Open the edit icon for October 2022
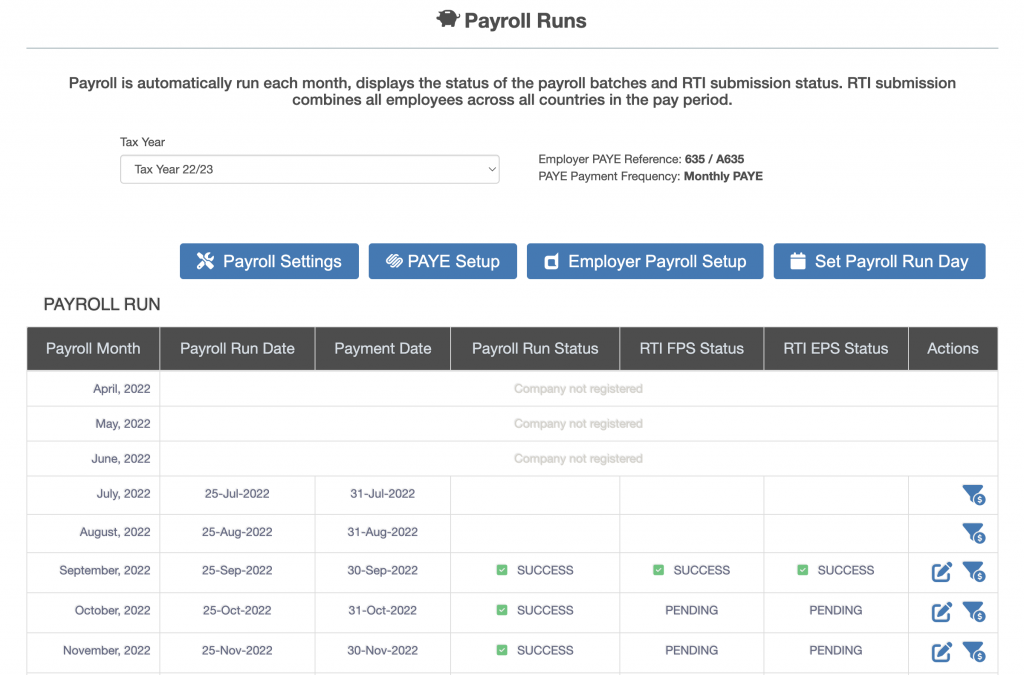 coord(941,612)
